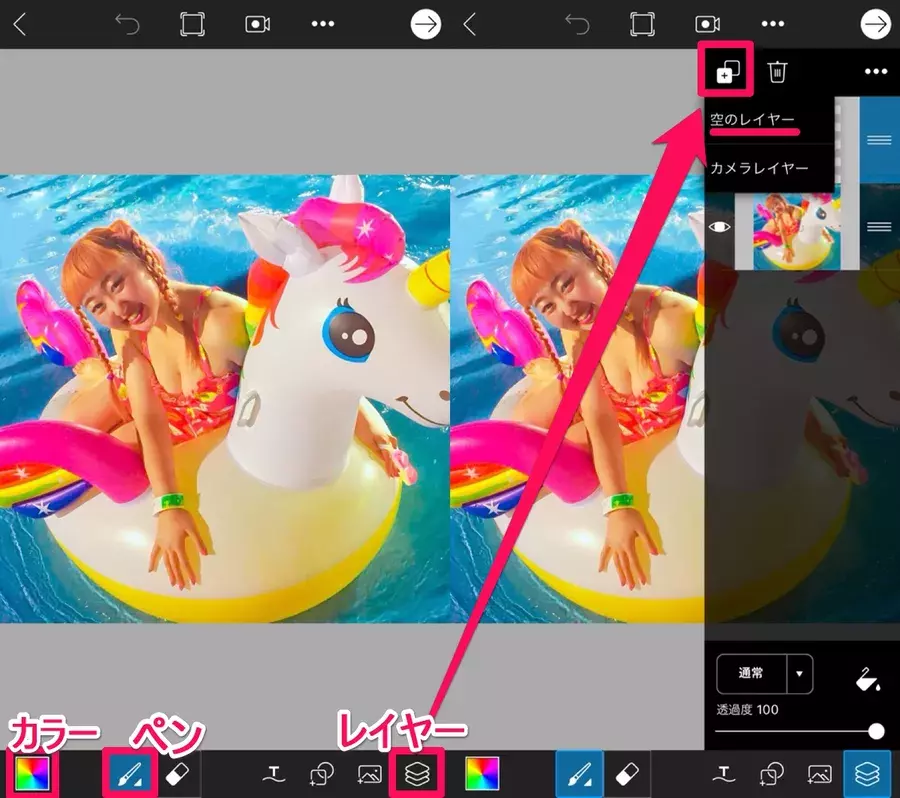Open the layers panel from left bottom toolbar
The image size is (900, 798).
pyautogui.click(x=415, y=774)
